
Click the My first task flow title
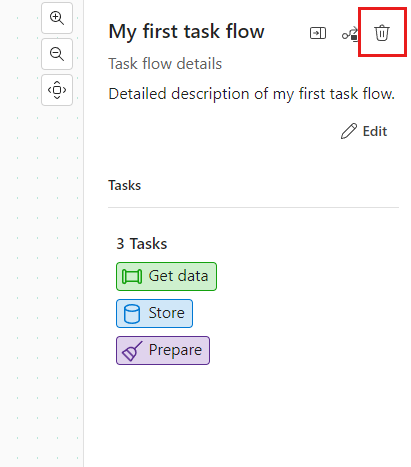point(186,32)
